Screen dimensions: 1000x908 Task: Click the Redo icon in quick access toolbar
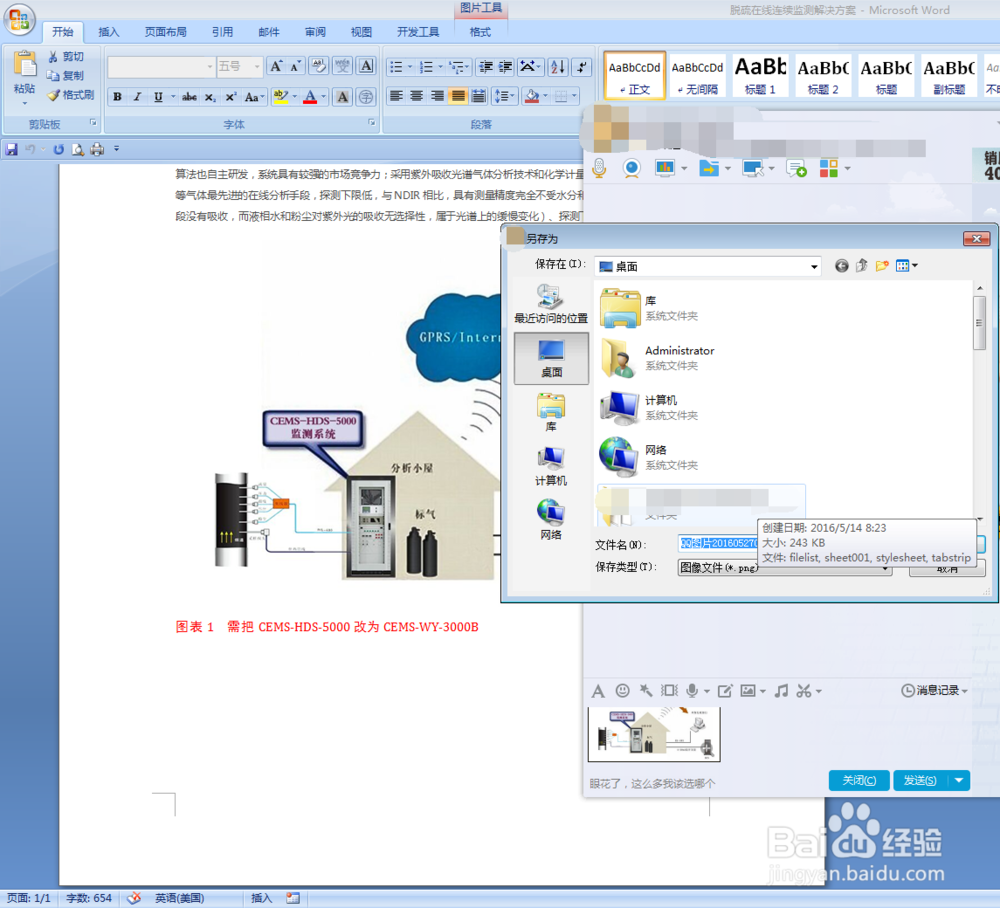[x=58, y=149]
